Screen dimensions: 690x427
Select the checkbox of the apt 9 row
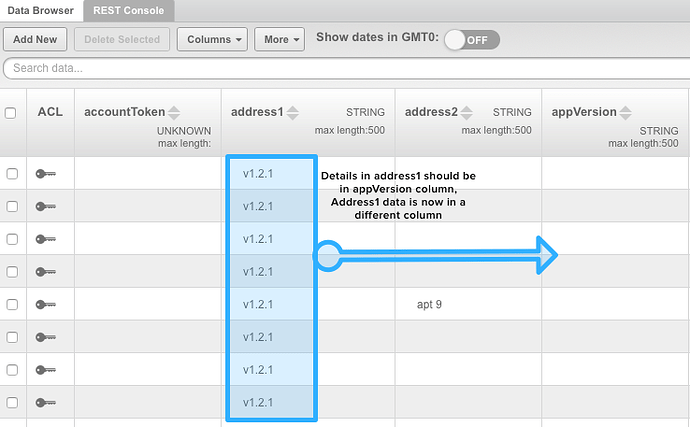click(12, 305)
